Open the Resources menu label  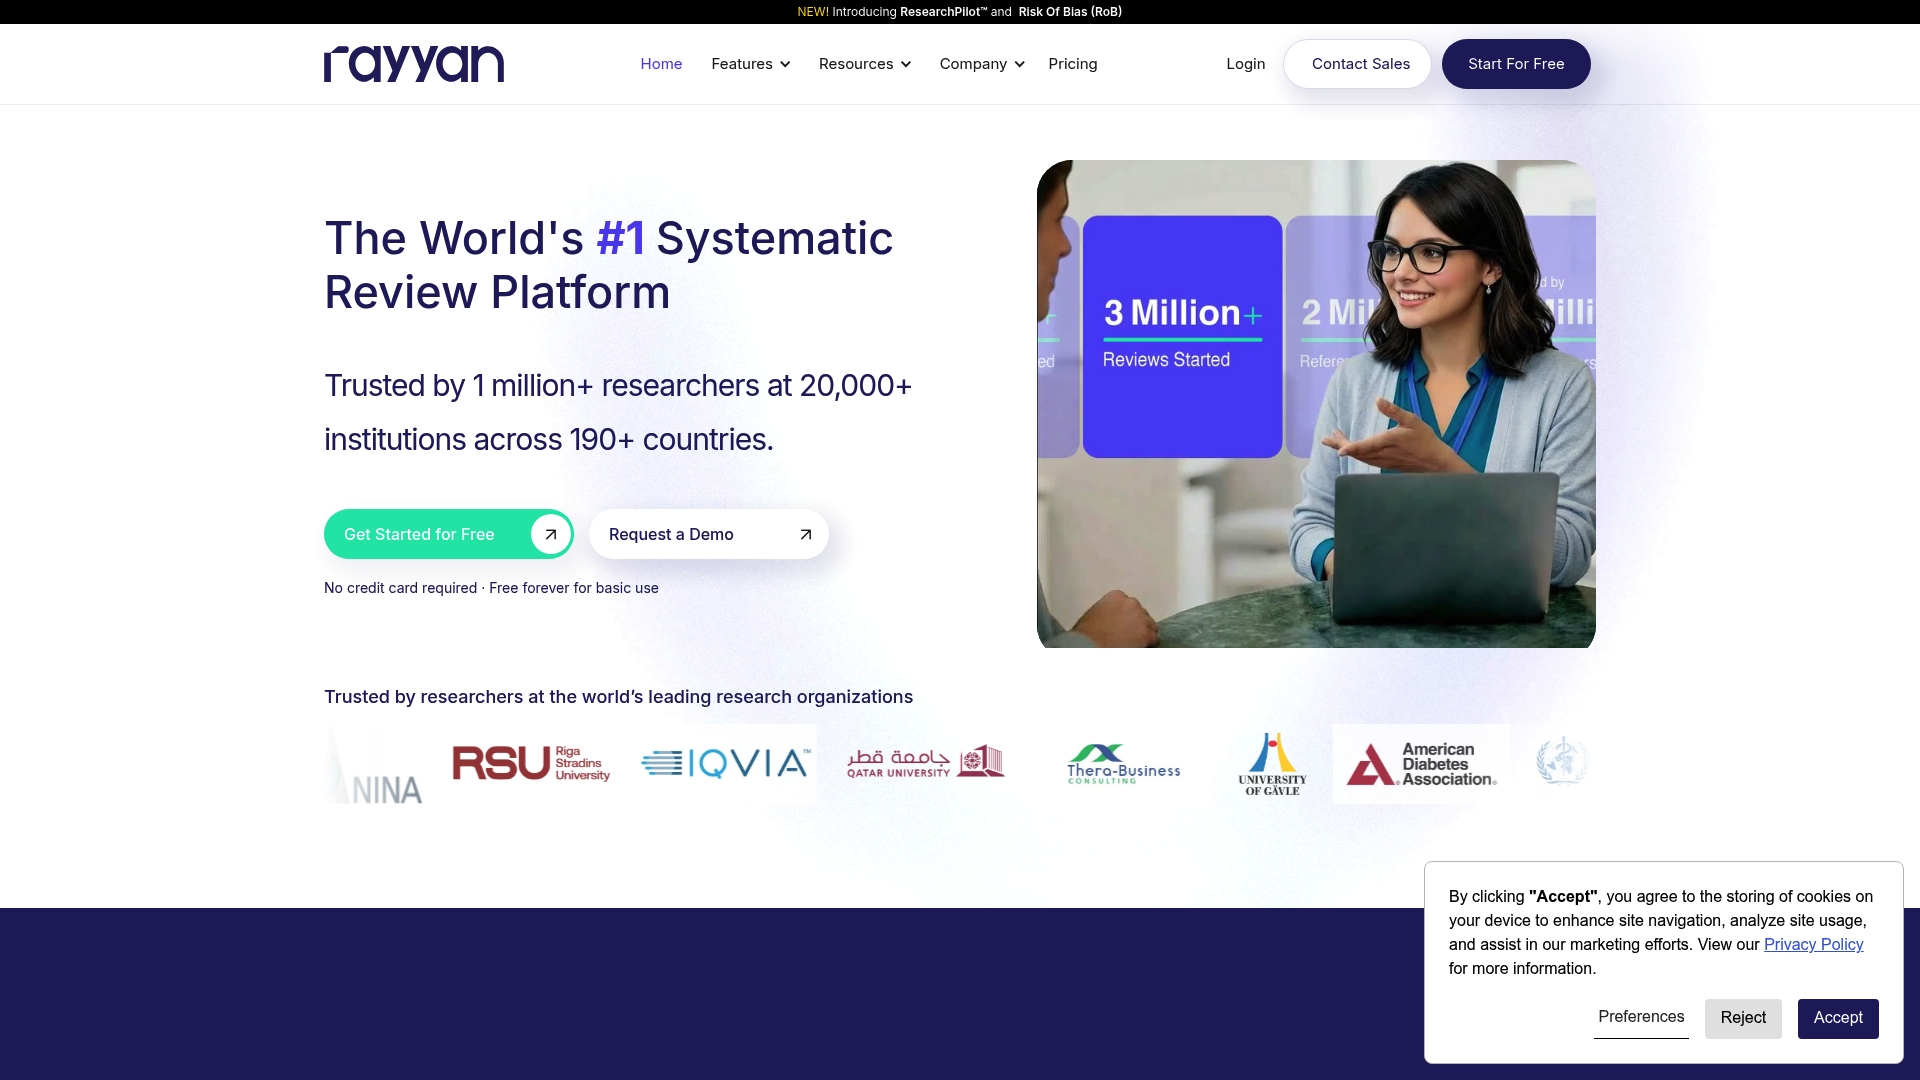point(856,64)
